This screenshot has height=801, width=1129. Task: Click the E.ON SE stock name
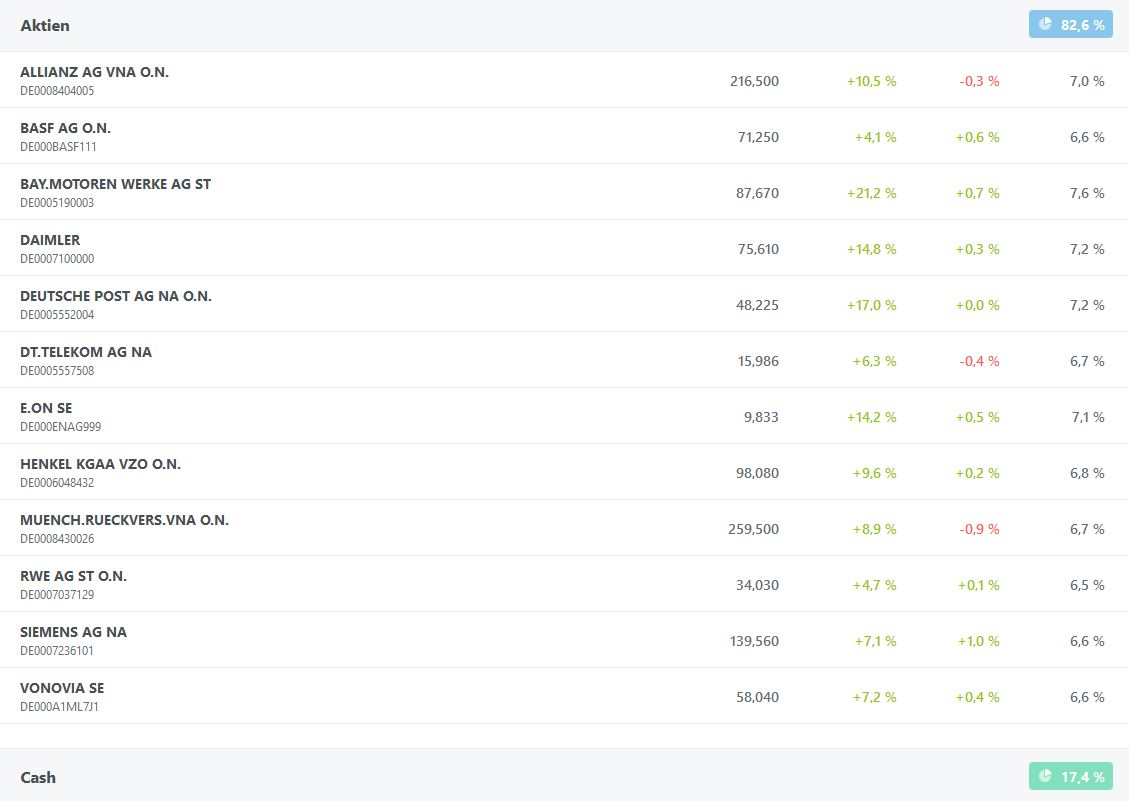click(x=46, y=408)
